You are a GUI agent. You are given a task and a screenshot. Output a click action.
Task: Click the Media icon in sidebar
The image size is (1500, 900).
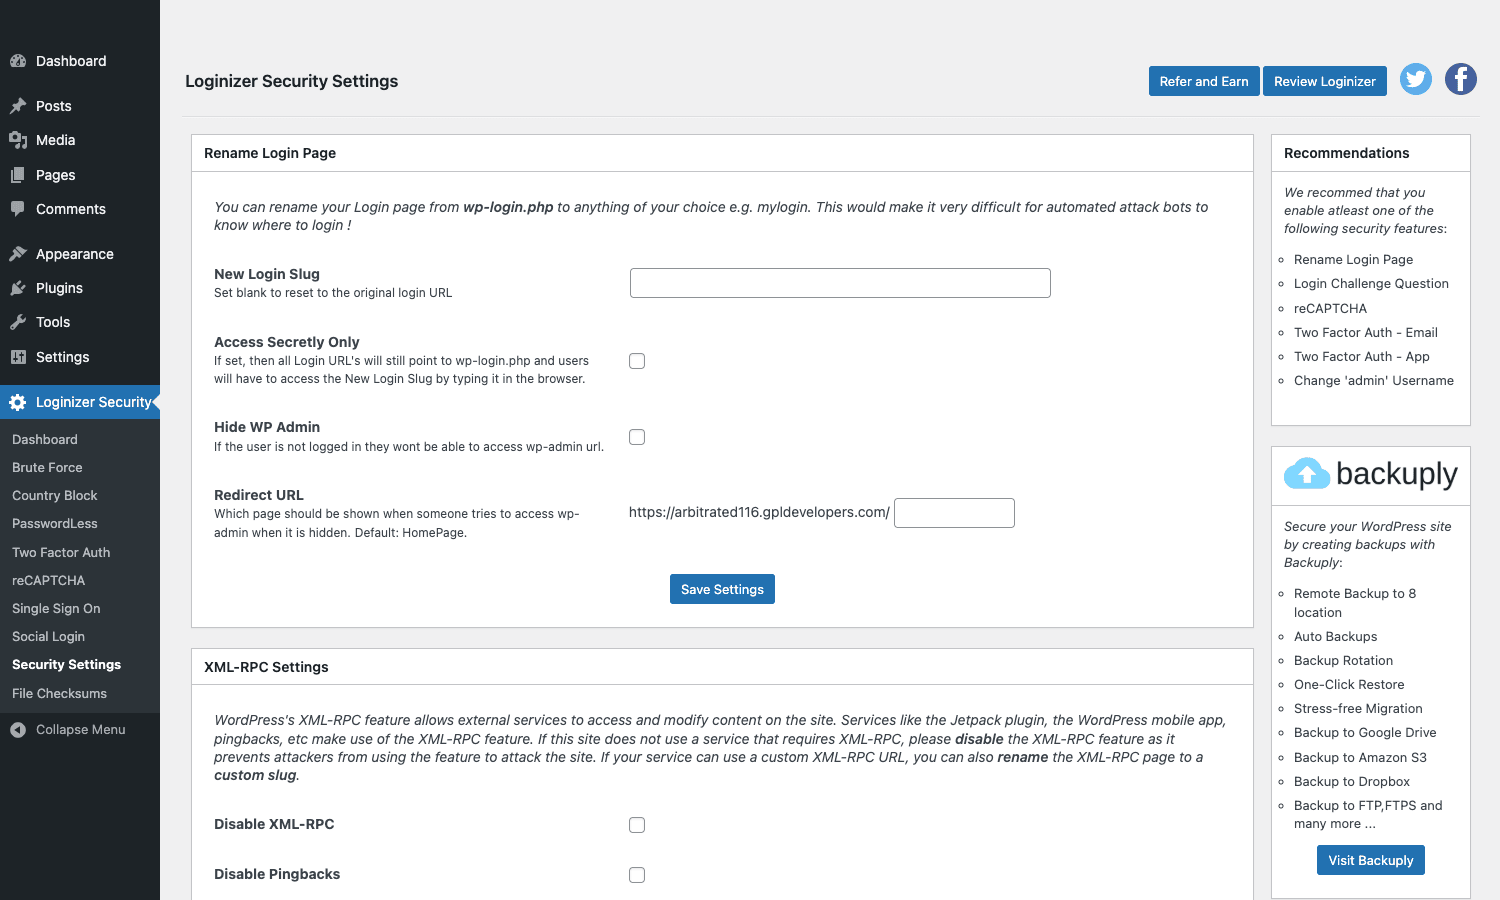click(18, 140)
